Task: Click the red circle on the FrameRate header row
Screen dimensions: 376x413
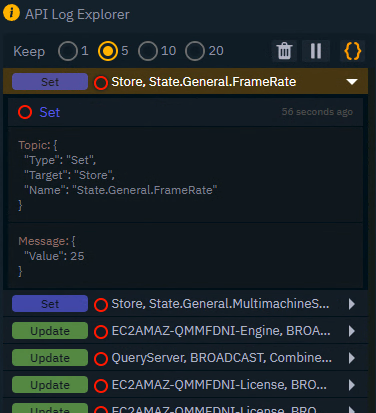Action: tap(101, 83)
